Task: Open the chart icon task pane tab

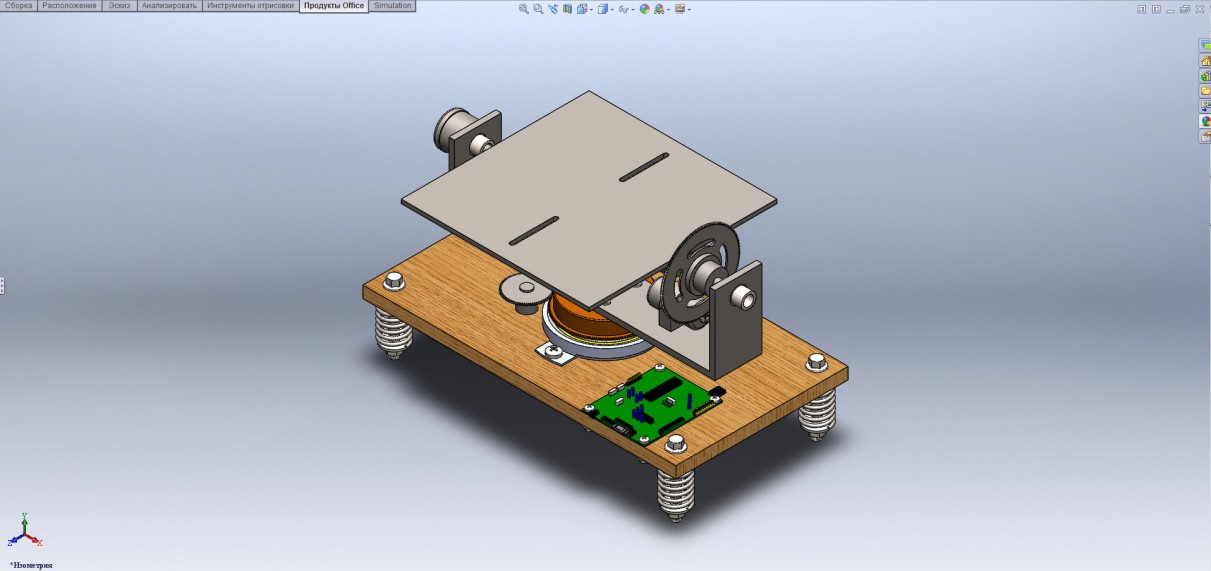Action: click(1205, 76)
